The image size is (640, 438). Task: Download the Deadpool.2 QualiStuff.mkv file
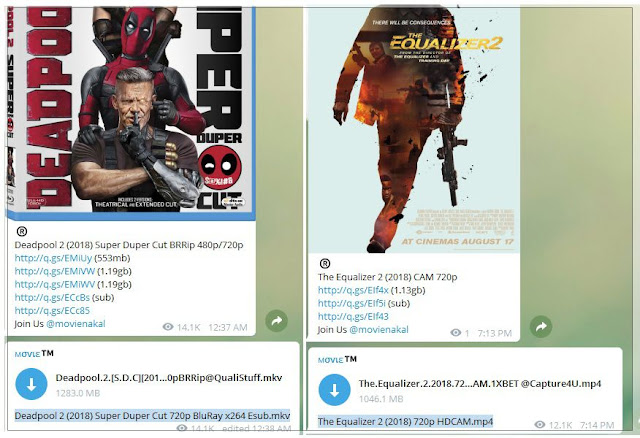[x=31, y=384]
